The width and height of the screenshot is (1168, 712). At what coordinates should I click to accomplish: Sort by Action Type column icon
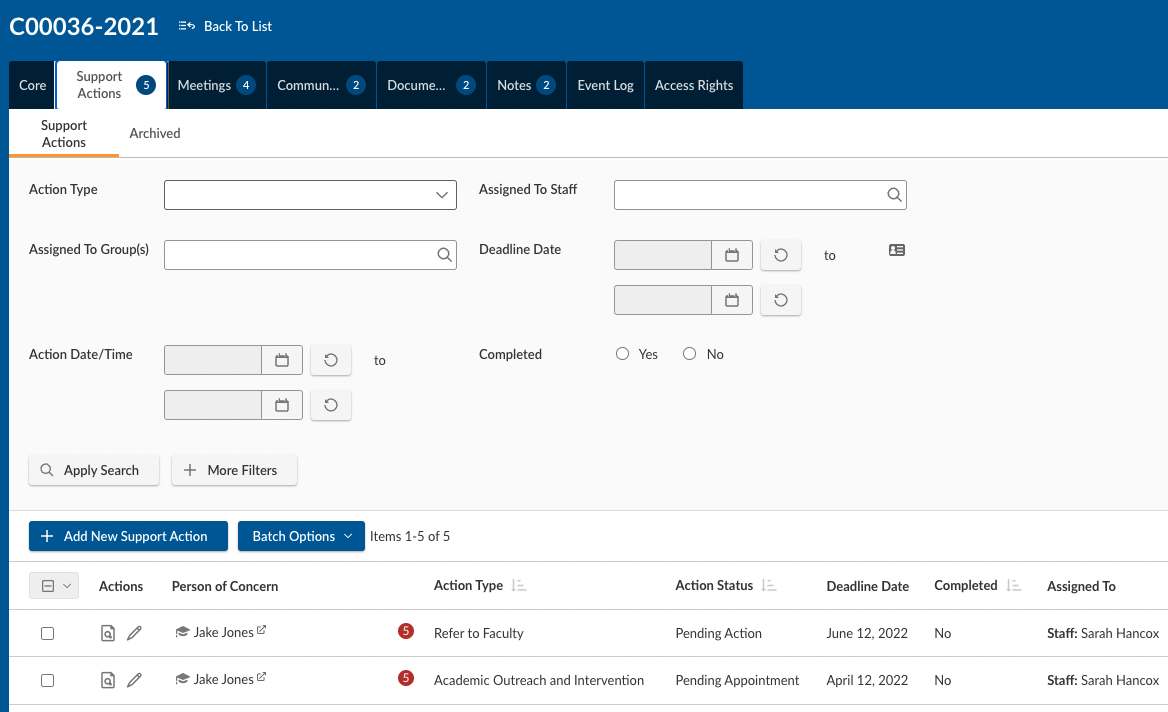pyautogui.click(x=518, y=586)
